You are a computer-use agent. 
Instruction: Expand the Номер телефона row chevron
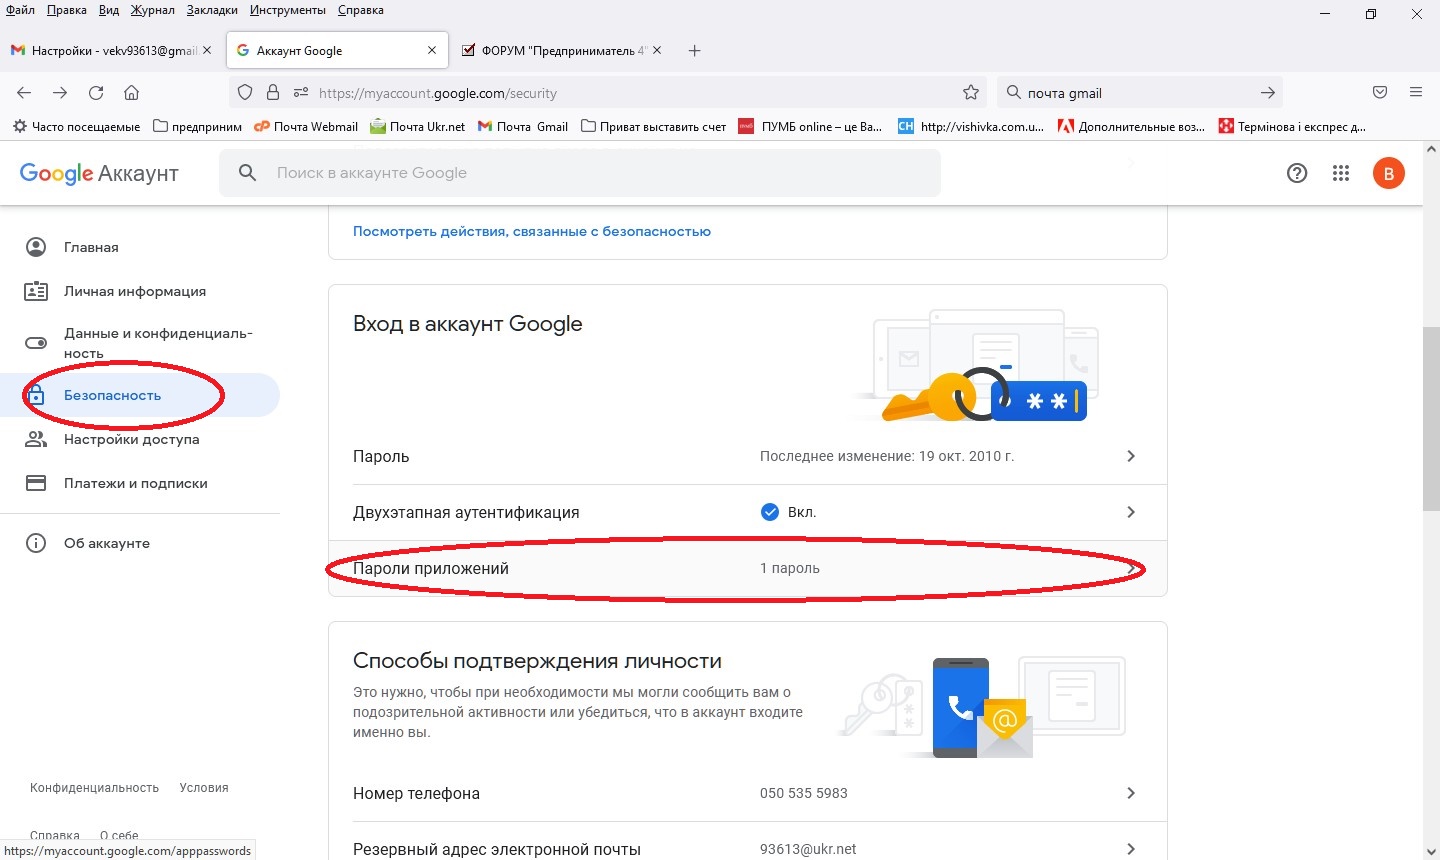(1131, 793)
